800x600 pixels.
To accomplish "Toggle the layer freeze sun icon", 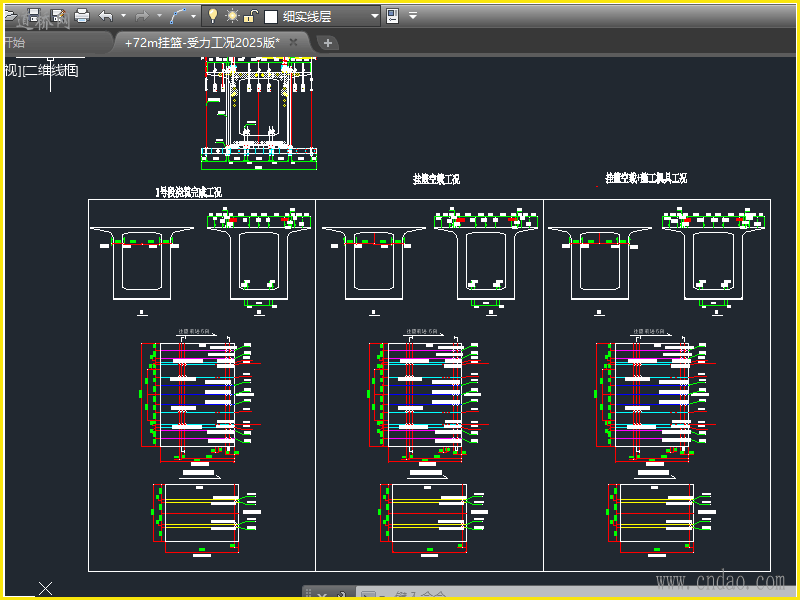I will pos(231,16).
